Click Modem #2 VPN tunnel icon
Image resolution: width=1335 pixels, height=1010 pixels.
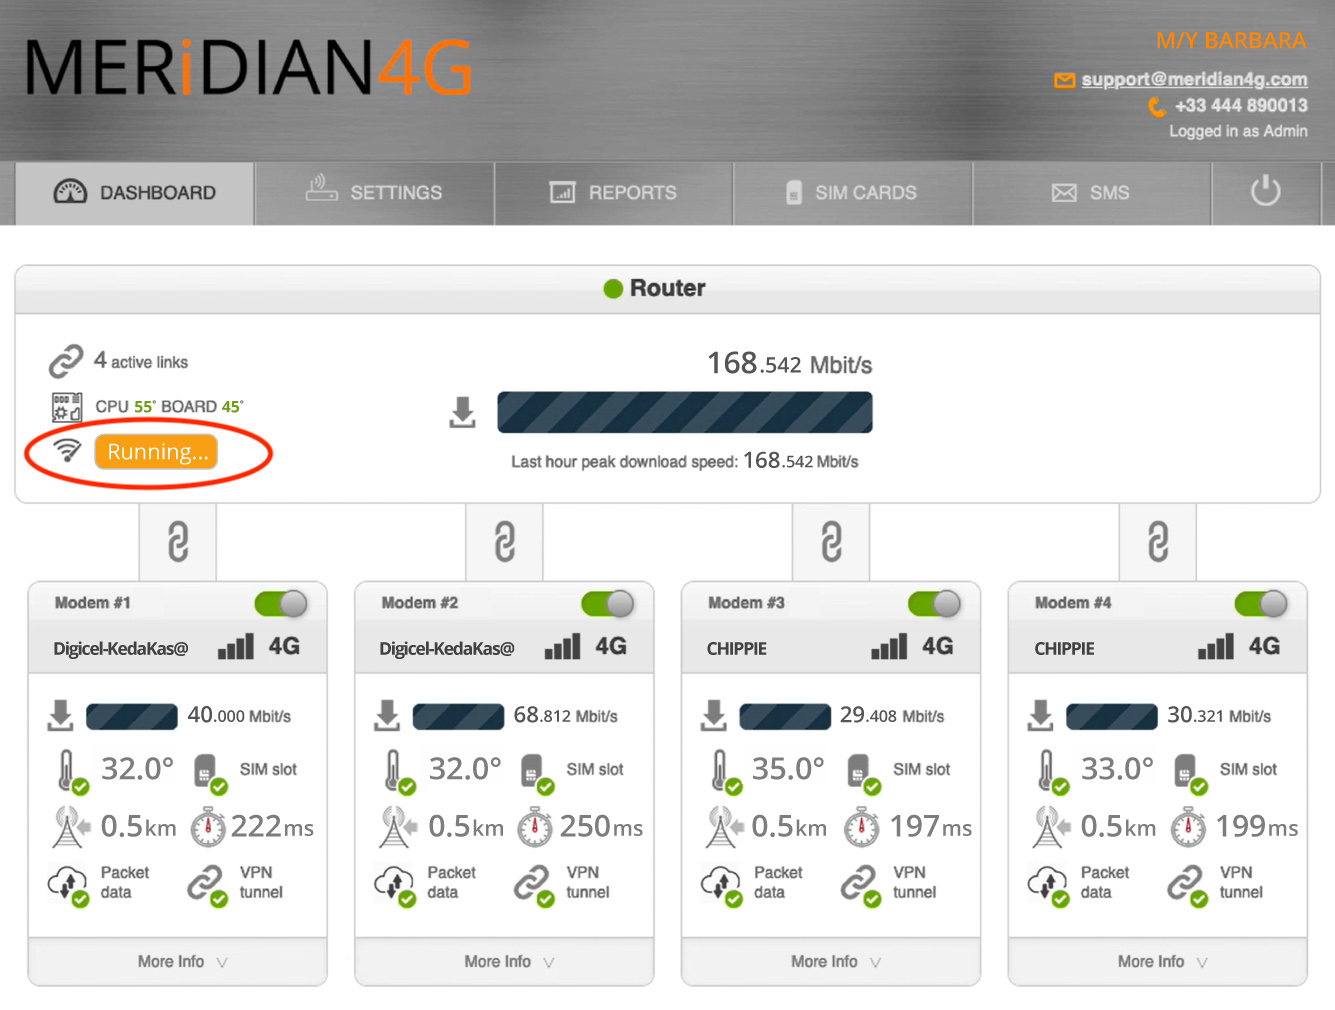tap(534, 885)
